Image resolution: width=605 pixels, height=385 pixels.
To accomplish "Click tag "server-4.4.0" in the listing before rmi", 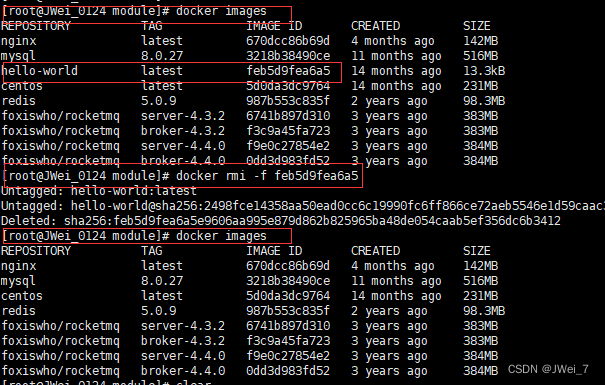I will (183, 146).
